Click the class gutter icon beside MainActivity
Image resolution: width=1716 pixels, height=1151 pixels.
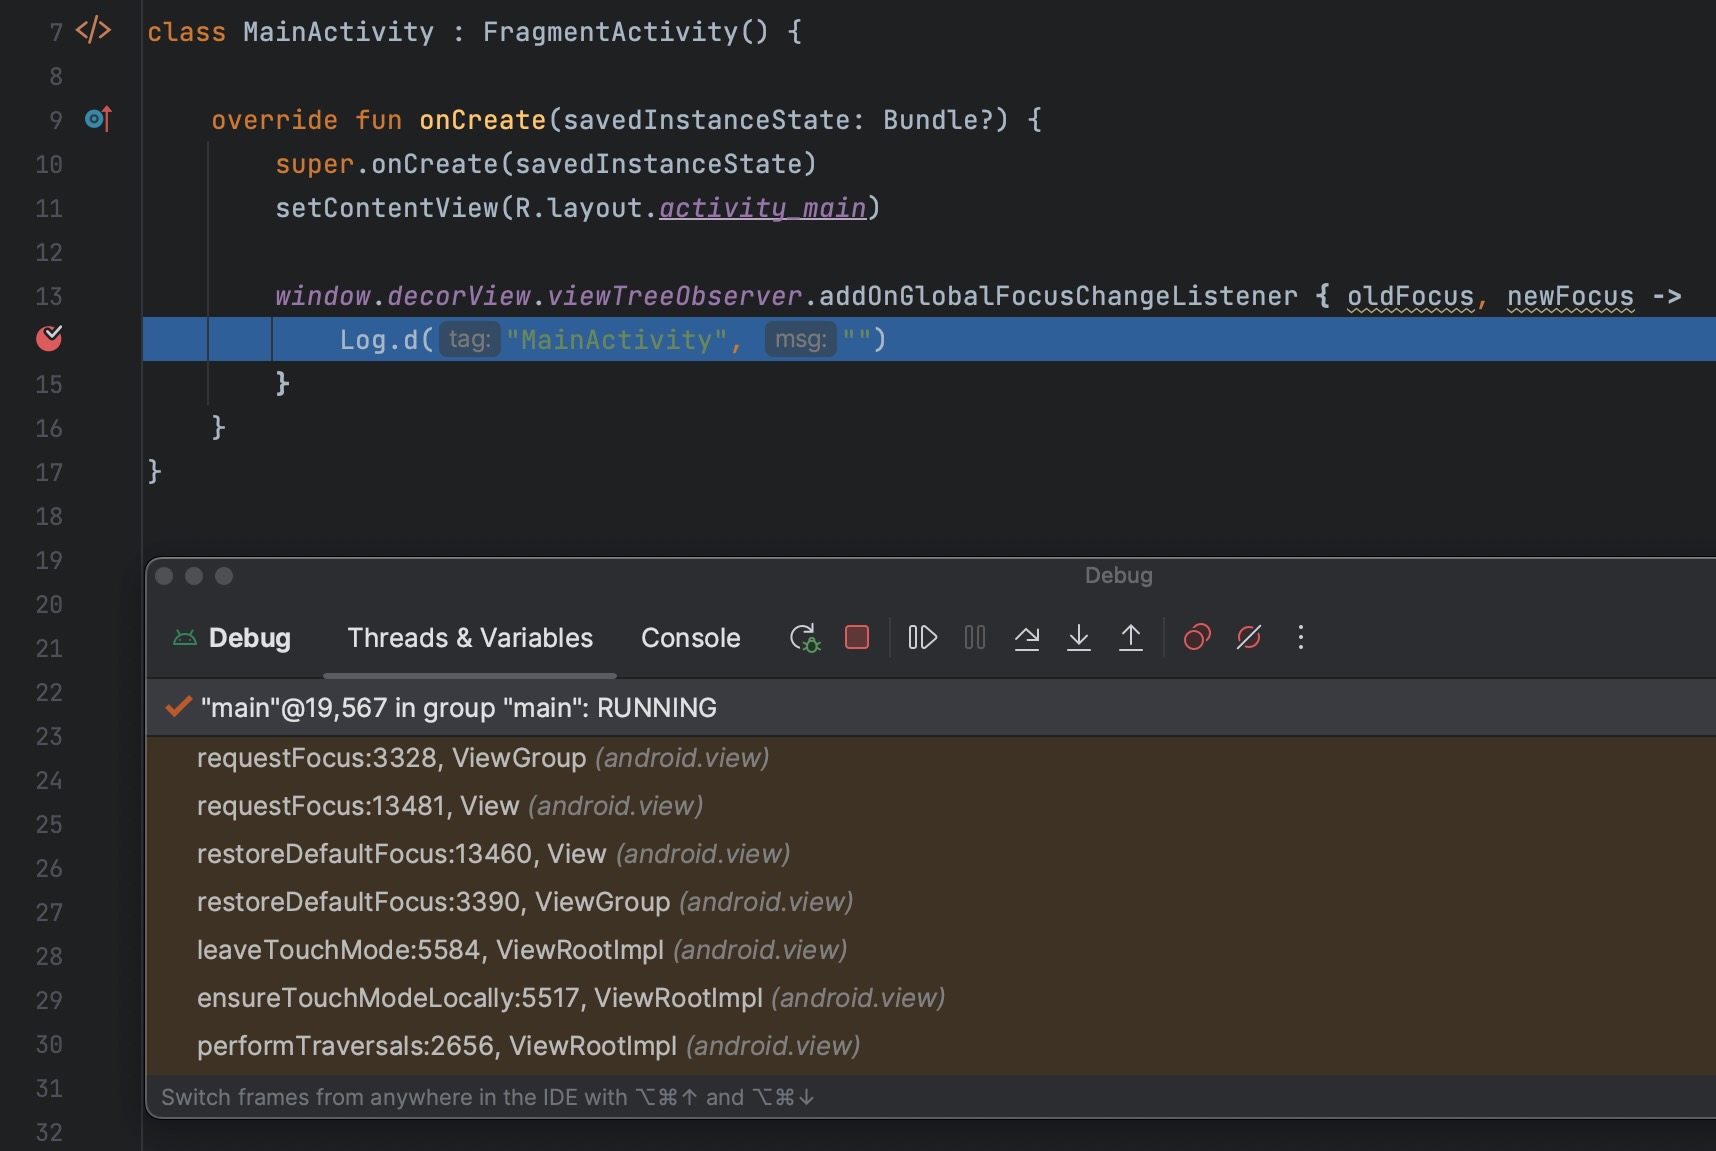[93, 31]
